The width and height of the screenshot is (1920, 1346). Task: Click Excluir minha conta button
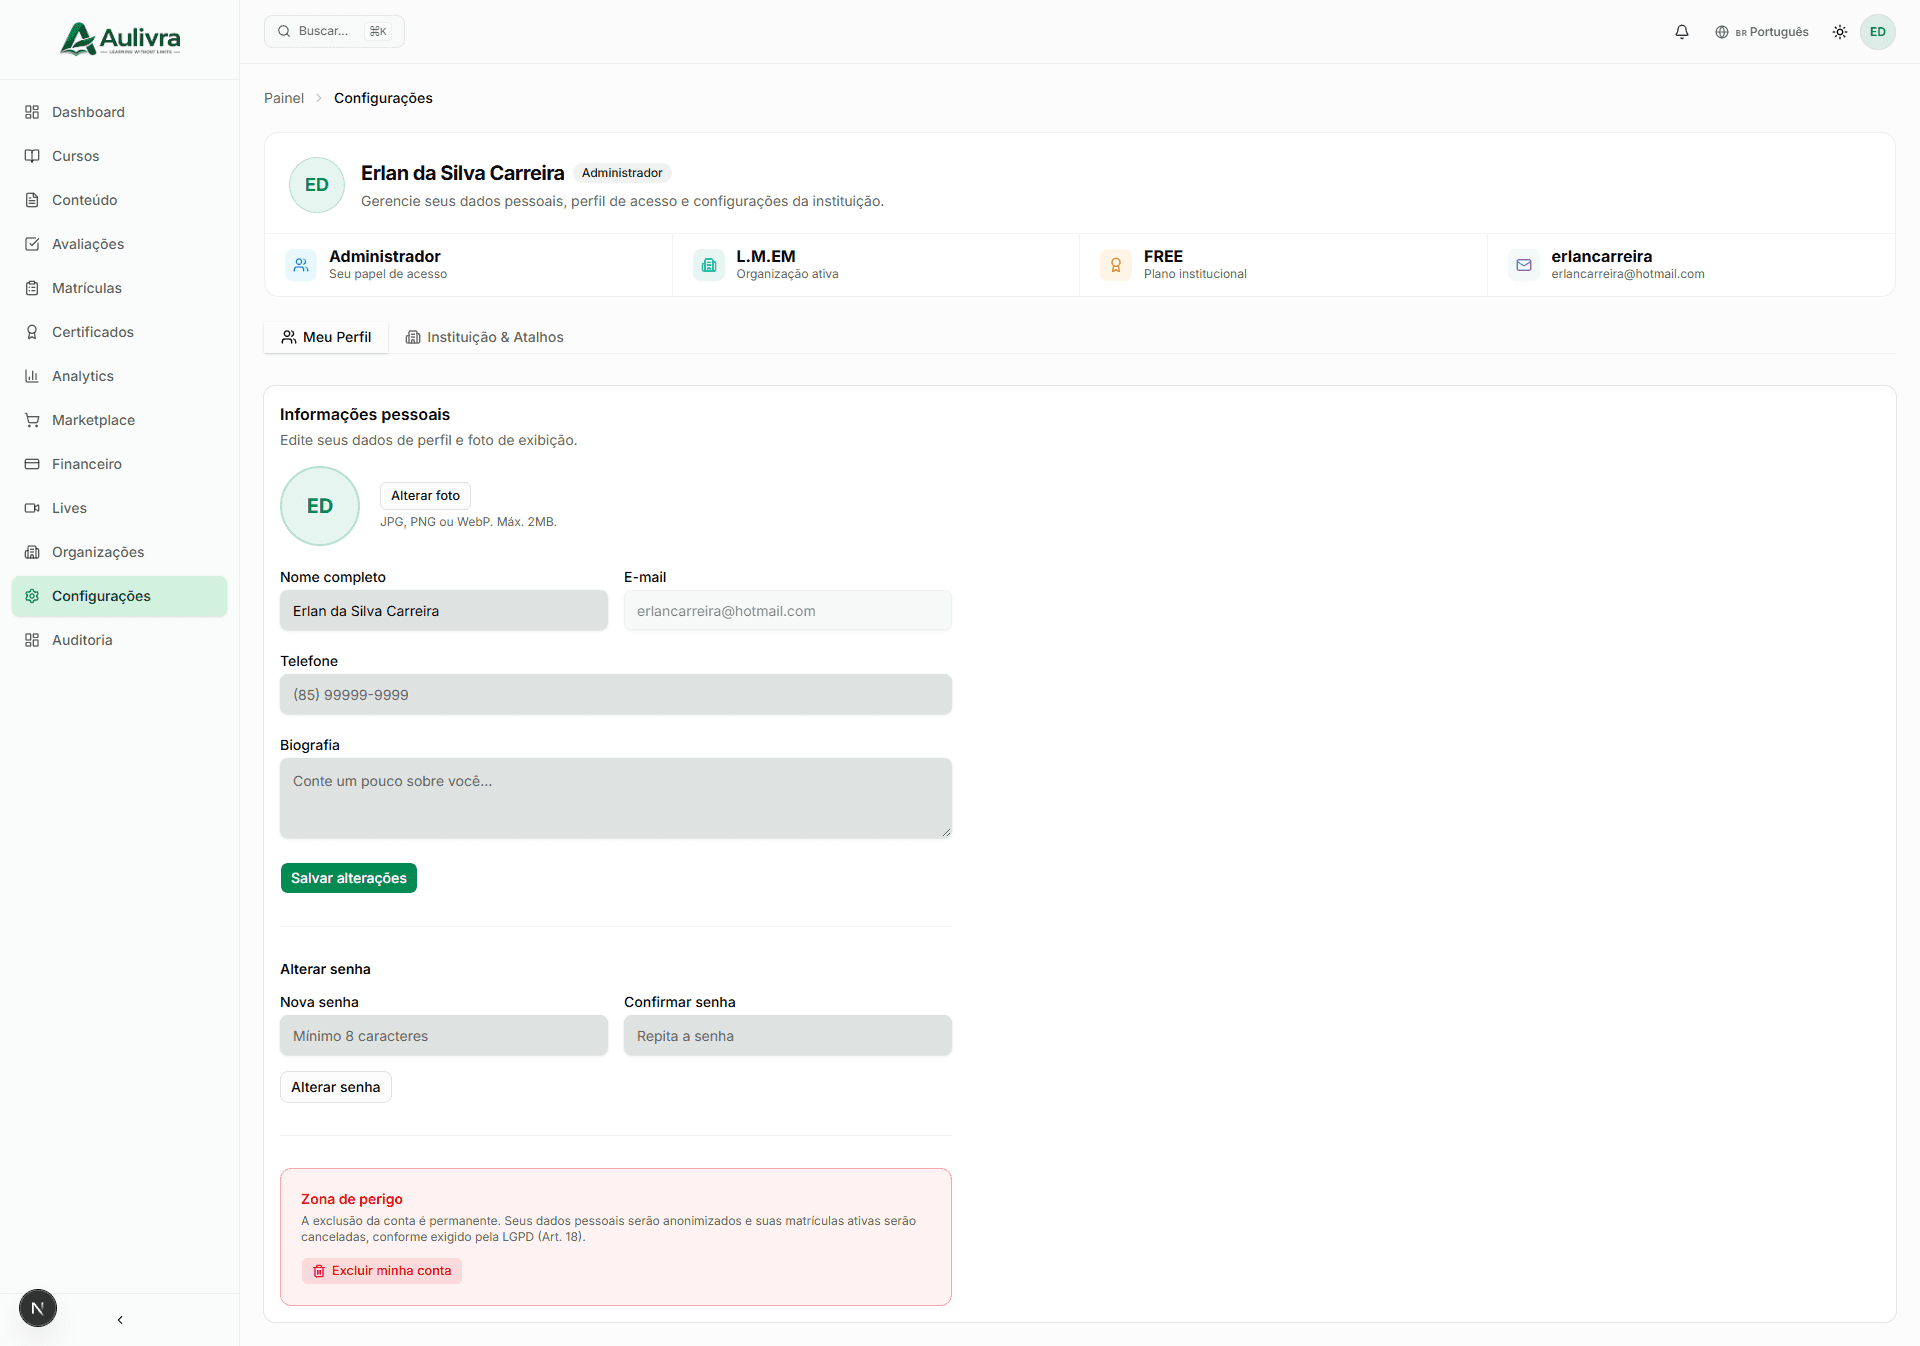coord(382,1271)
